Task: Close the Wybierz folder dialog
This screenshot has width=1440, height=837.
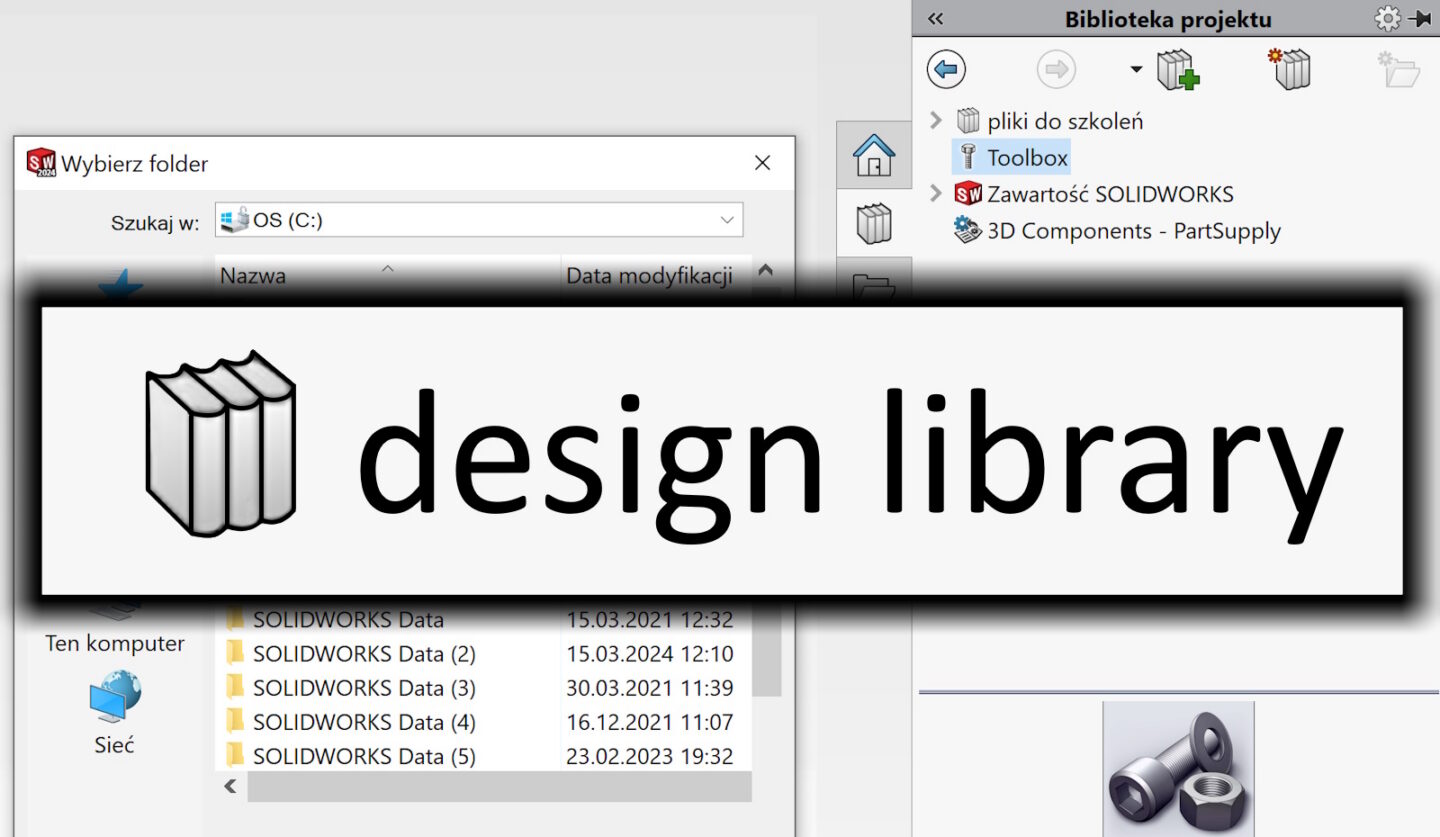Action: click(x=762, y=163)
